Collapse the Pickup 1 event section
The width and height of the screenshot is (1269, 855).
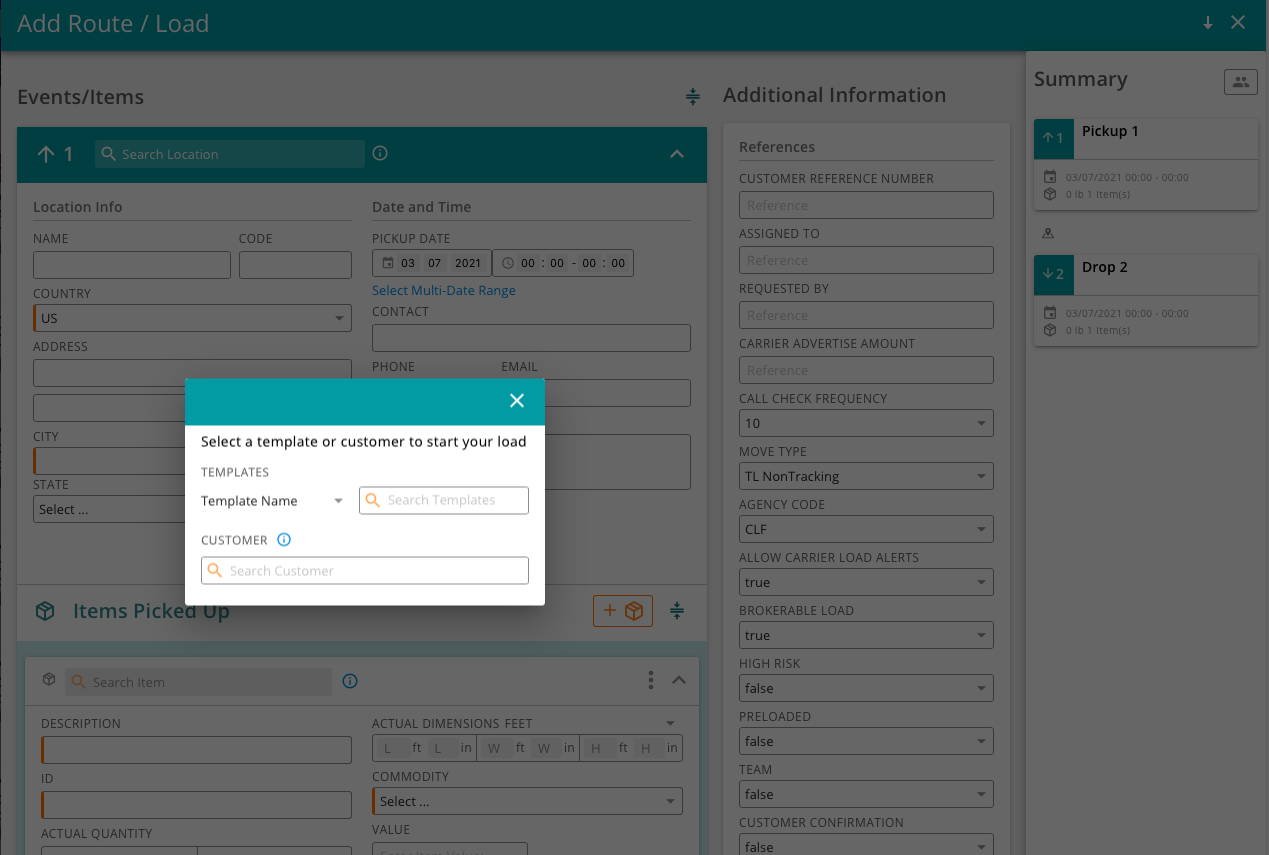click(x=676, y=155)
